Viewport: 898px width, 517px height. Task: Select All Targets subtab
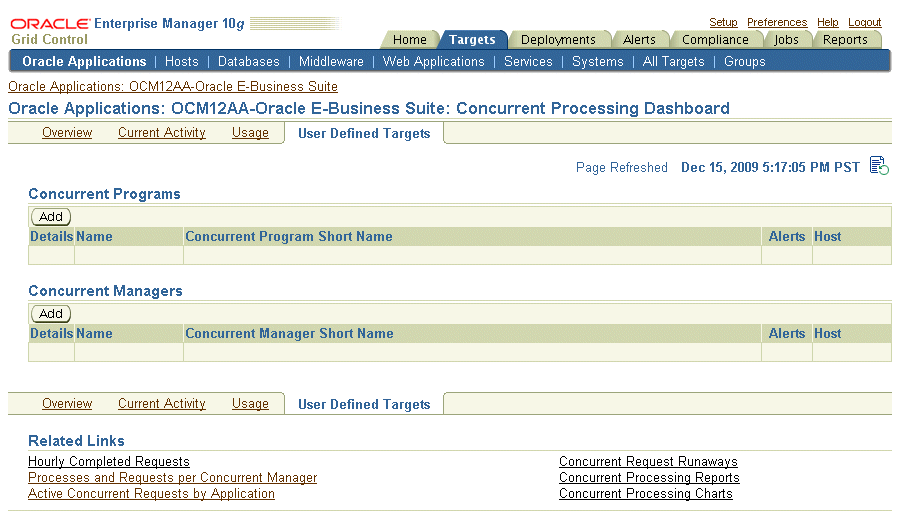click(x=674, y=62)
